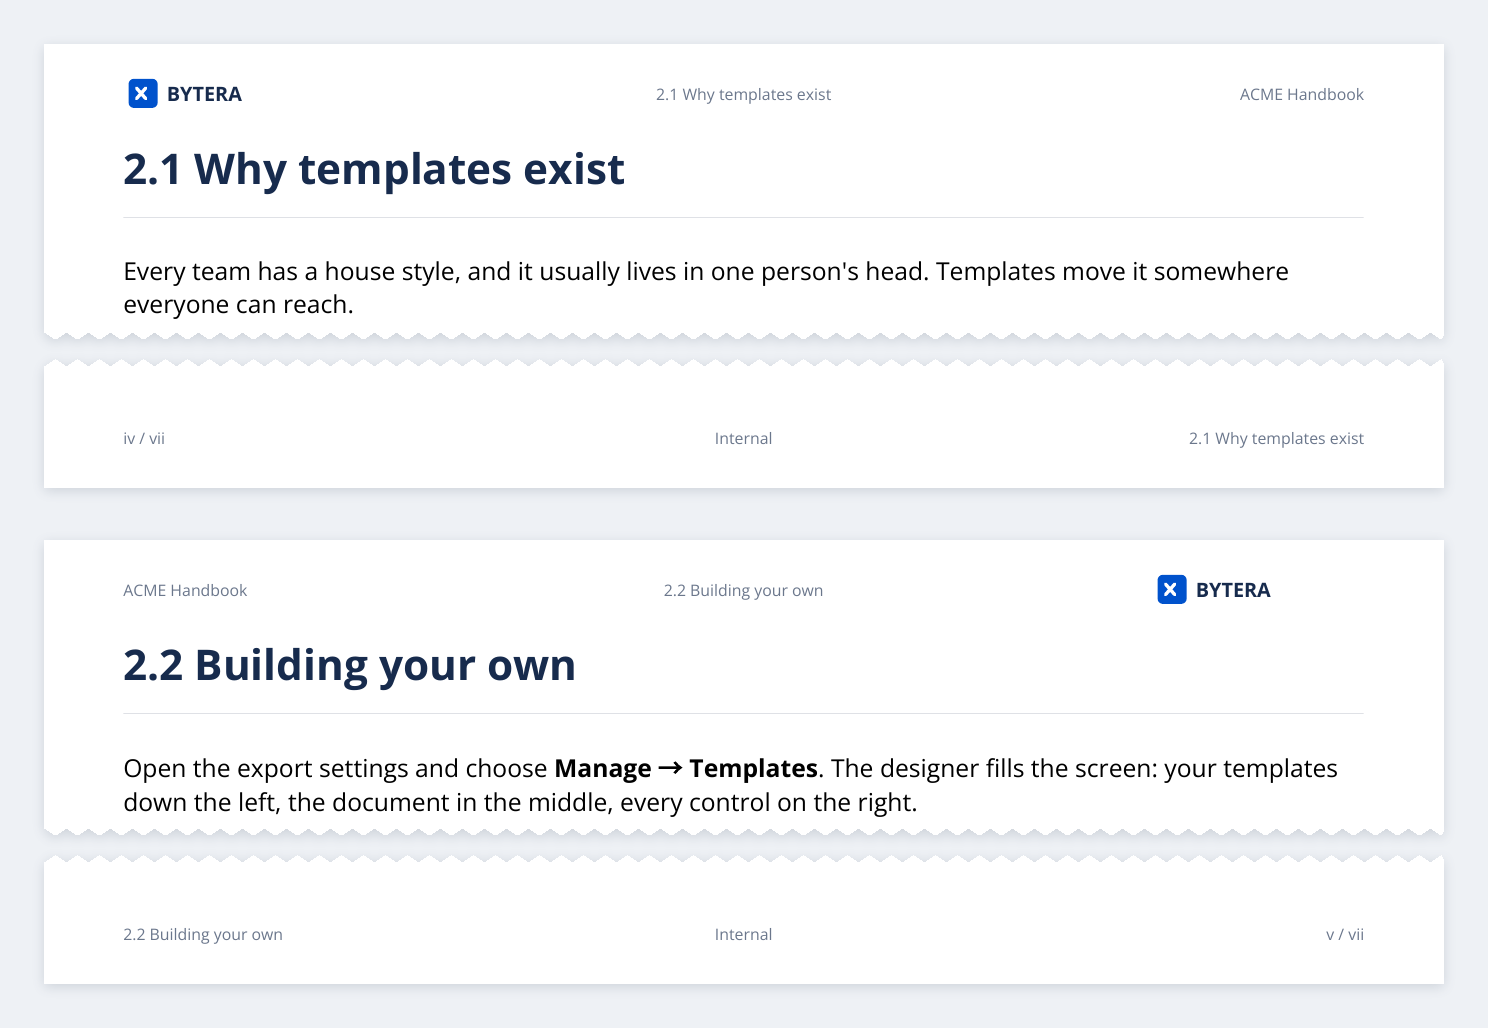Click the bold 'Manage' text in paragraph

tap(603, 768)
